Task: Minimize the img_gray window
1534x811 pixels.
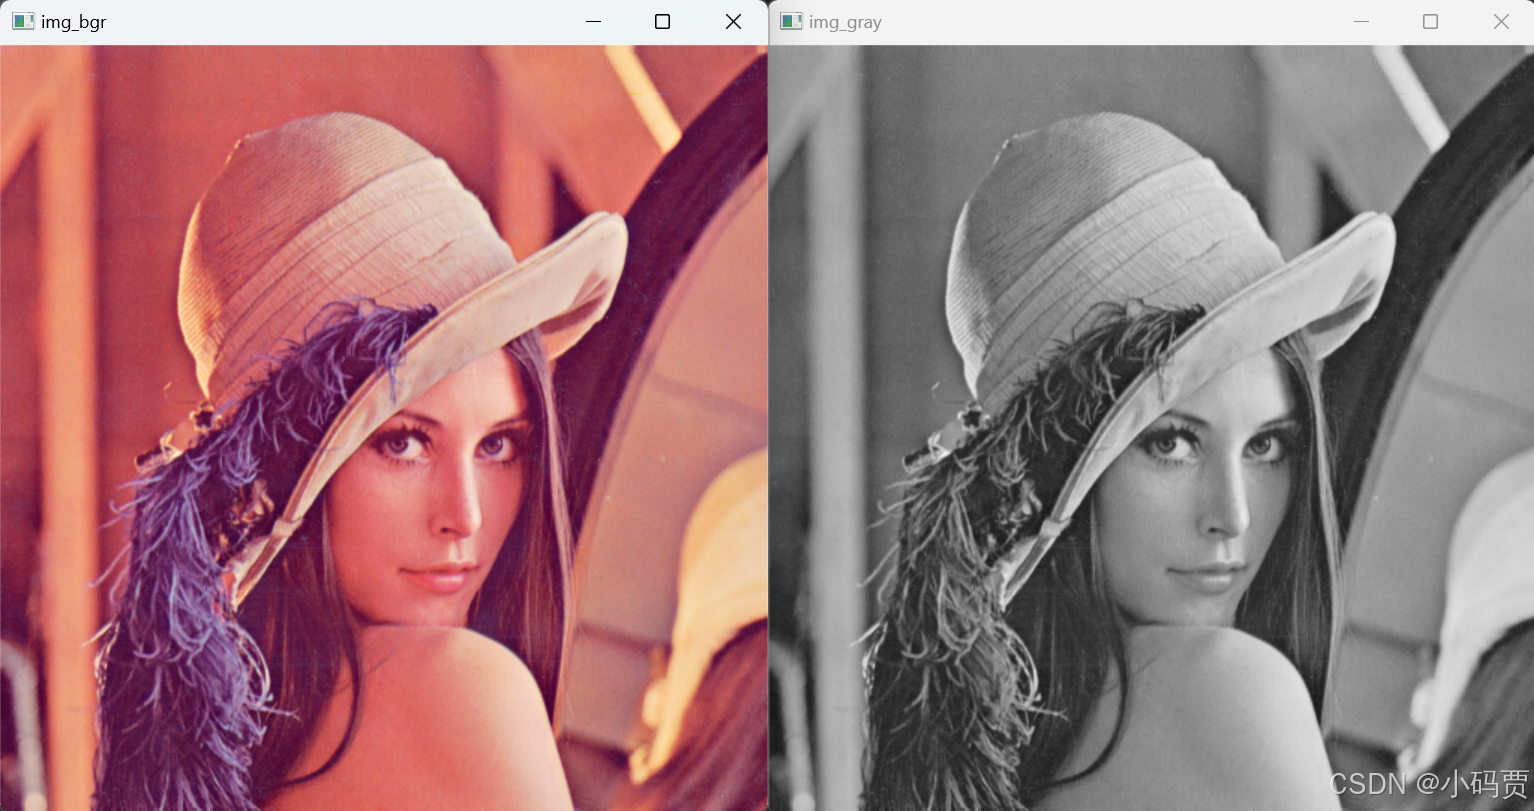Action: pos(1361,21)
